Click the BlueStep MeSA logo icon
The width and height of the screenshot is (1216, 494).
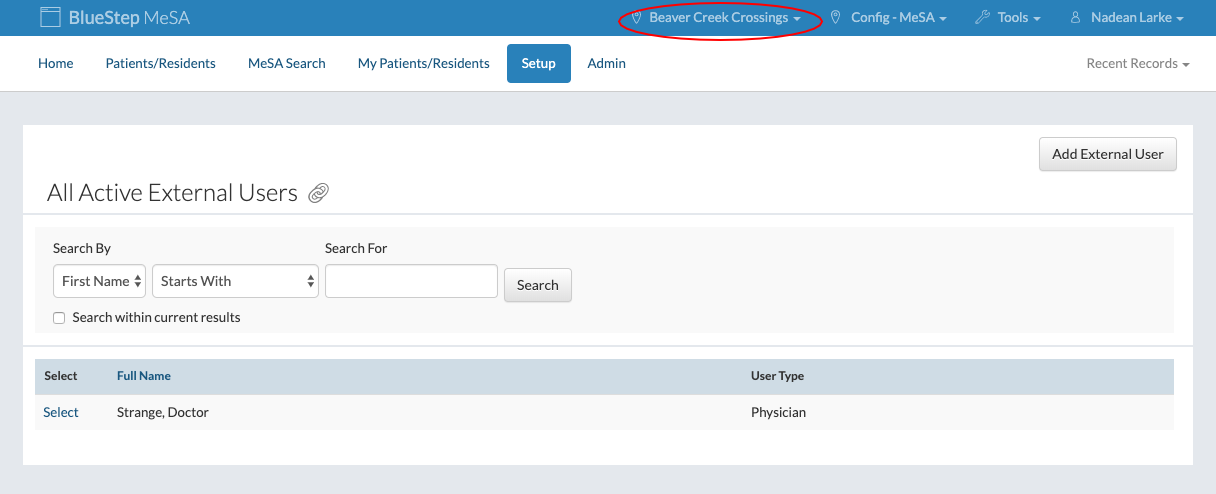(50, 18)
